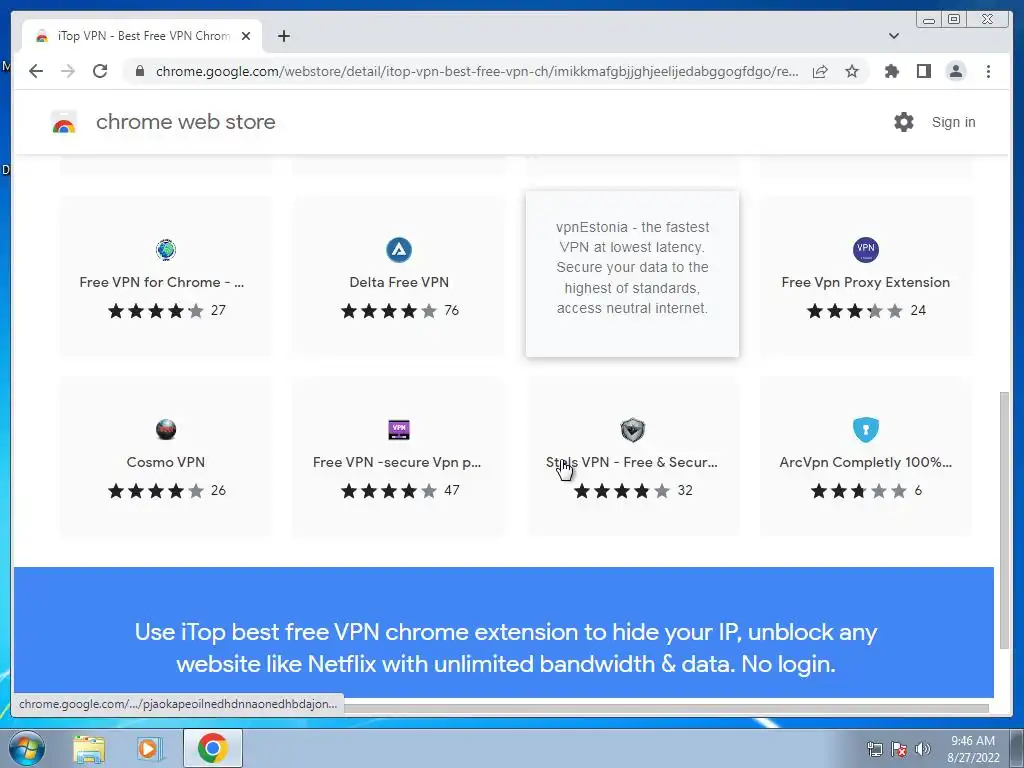1024x768 pixels.
Task: Open the Free Vpn Proxy Extension listing
Action: pyautogui.click(x=865, y=276)
